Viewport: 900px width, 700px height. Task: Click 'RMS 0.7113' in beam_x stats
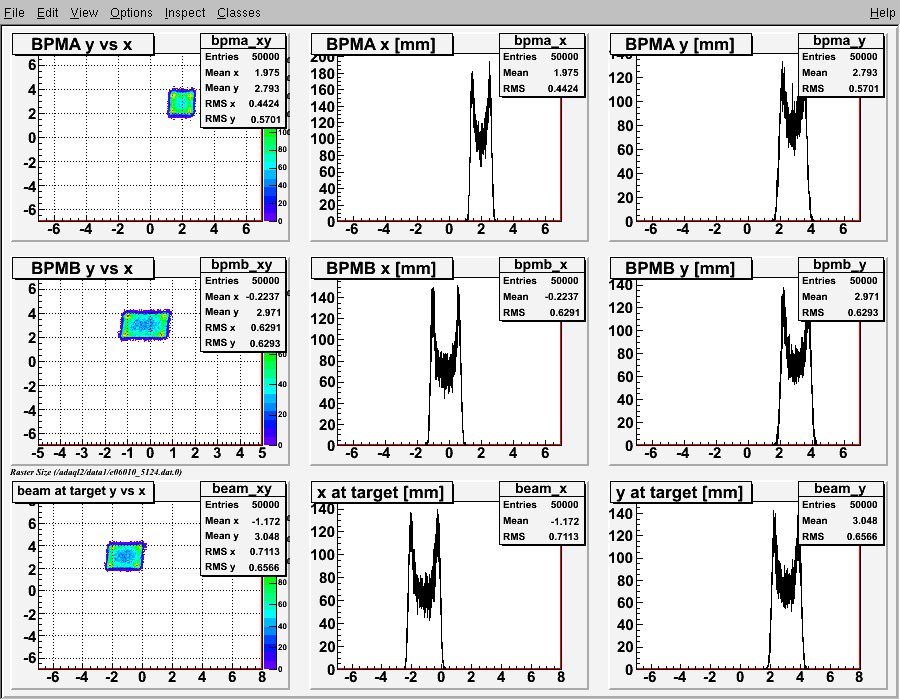[541, 536]
